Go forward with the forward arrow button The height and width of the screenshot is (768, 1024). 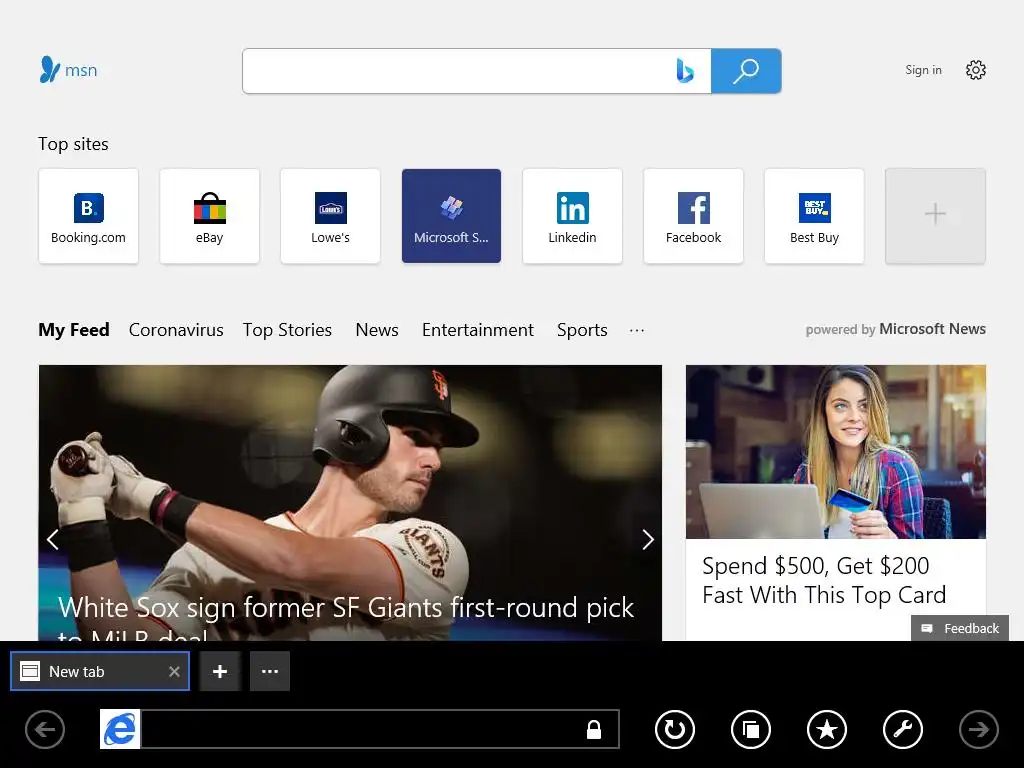click(978, 729)
